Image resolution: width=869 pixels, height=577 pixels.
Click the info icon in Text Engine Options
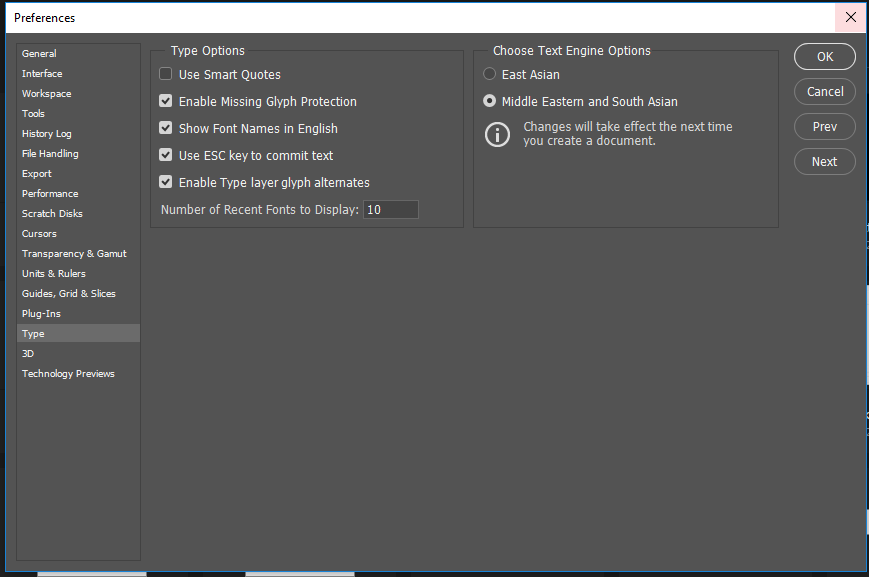(x=497, y=134)
